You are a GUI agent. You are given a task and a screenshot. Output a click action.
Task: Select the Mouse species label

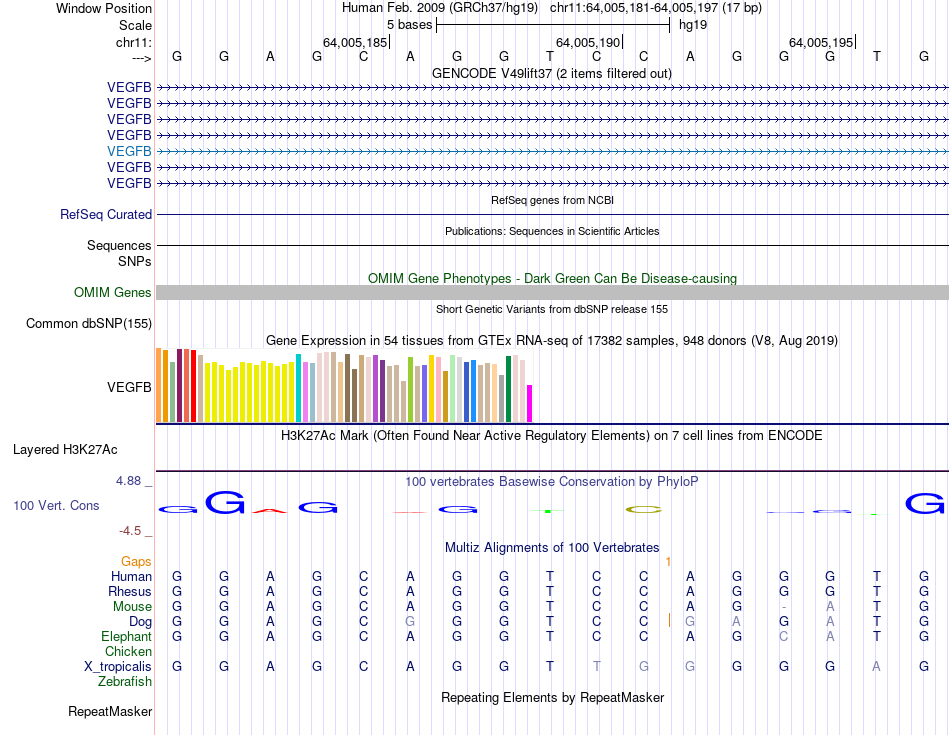tap(132, 607)
